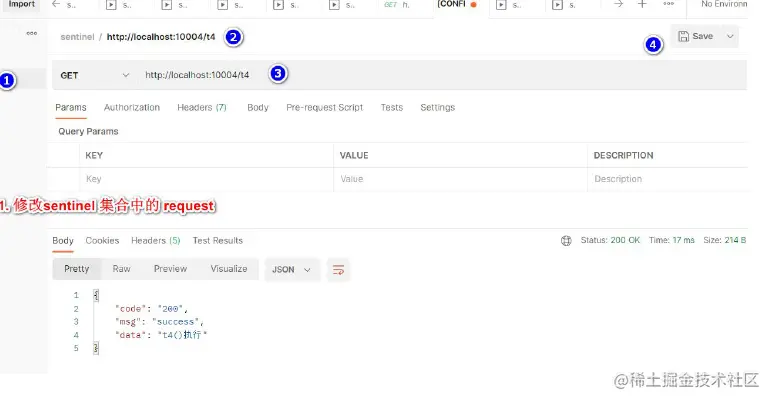Click the "data": "t4()执行" response line
This screenshot has height=403, width=773.
click(161, 335)
